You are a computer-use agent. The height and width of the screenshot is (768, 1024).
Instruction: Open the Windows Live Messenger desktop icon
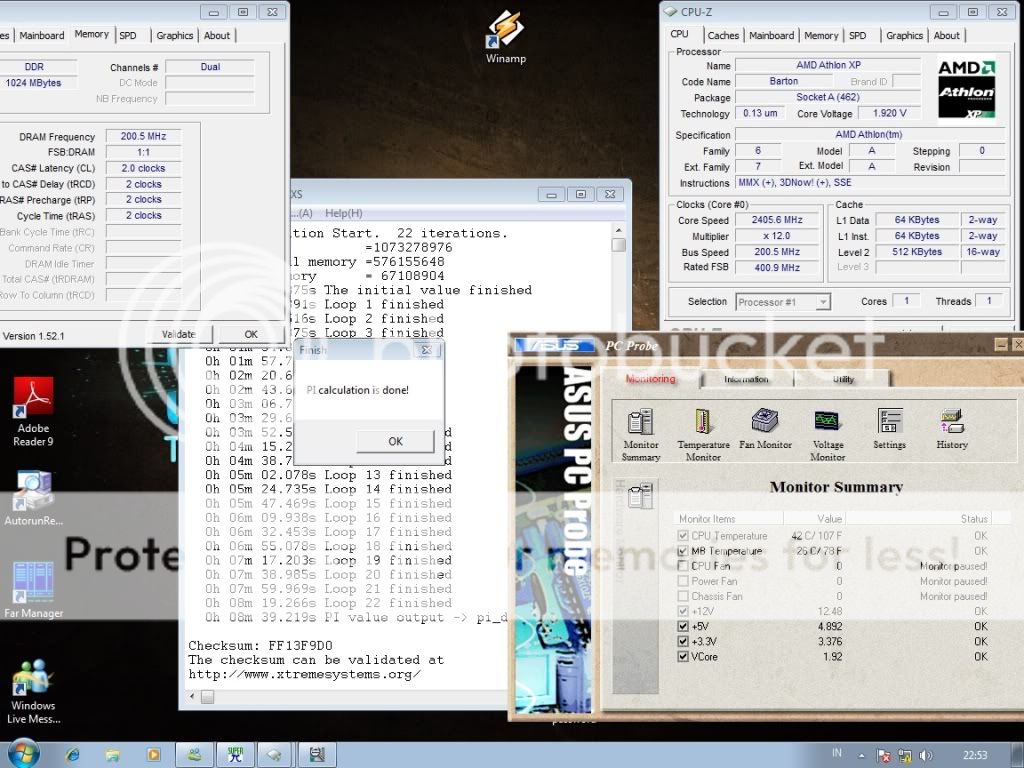pyautogui.click(x=33, y=691)
